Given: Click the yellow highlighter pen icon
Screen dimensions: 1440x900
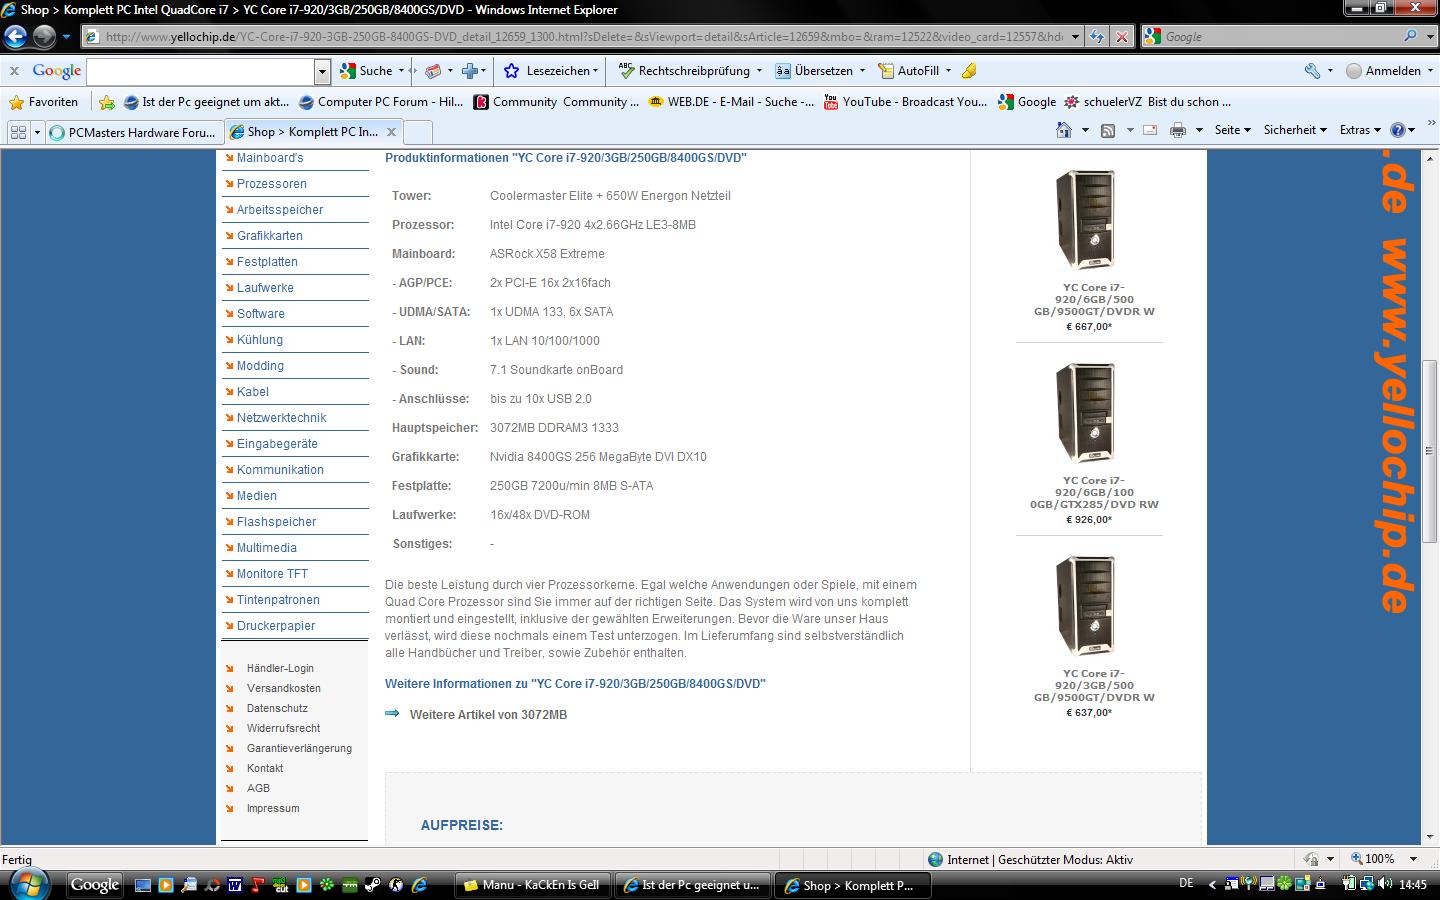Looking at the screenshot, I should [969, 71].
